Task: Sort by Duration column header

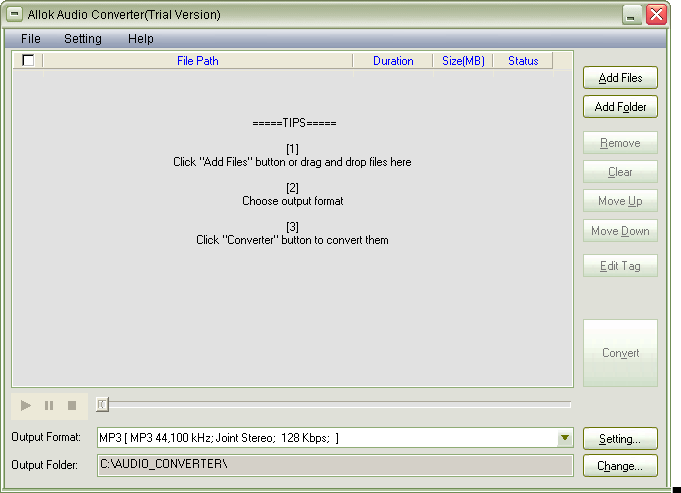Action: pos(393,60)
